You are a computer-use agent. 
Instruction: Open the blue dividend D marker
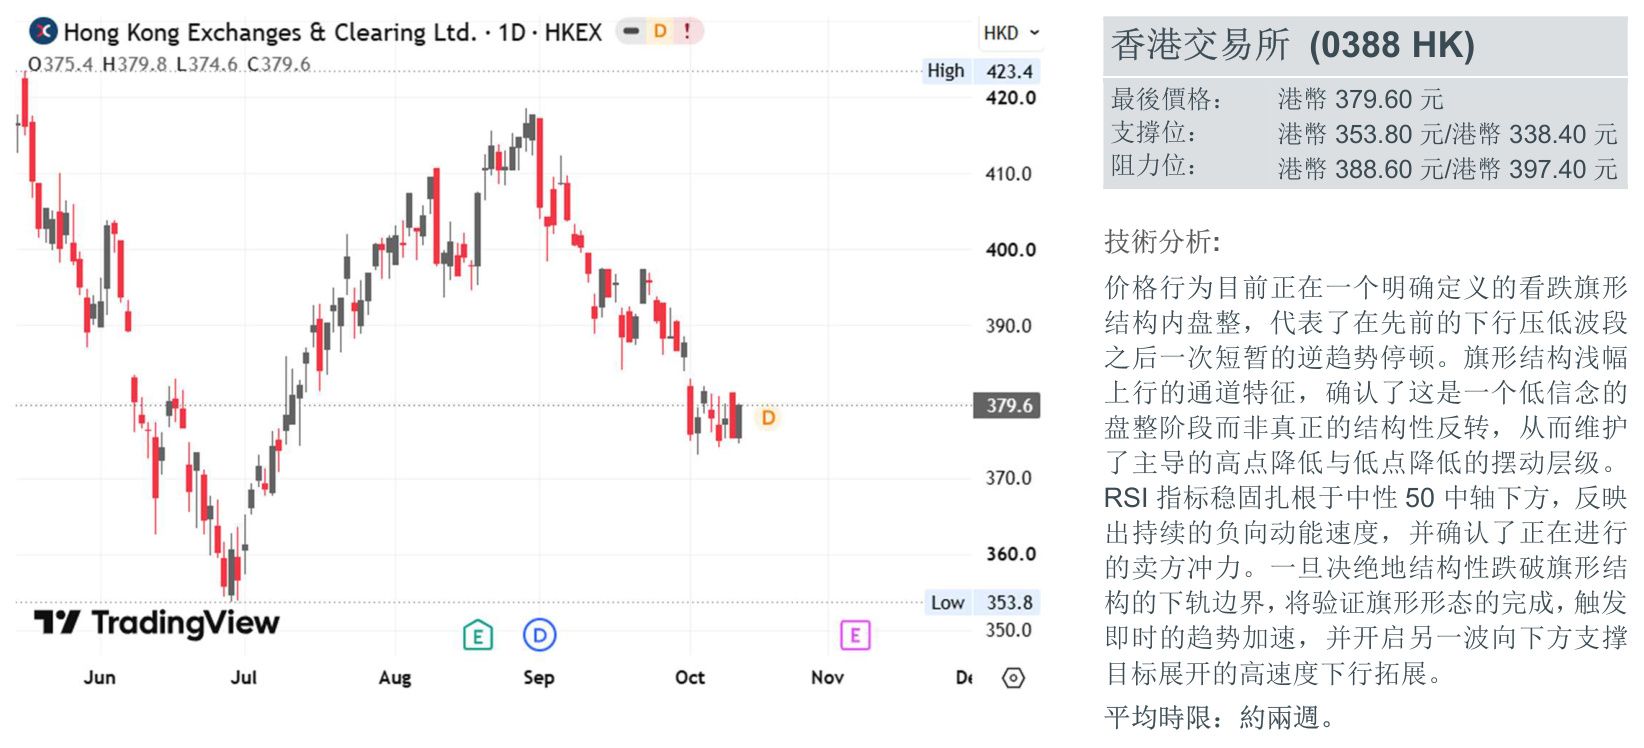click(540, 635)
